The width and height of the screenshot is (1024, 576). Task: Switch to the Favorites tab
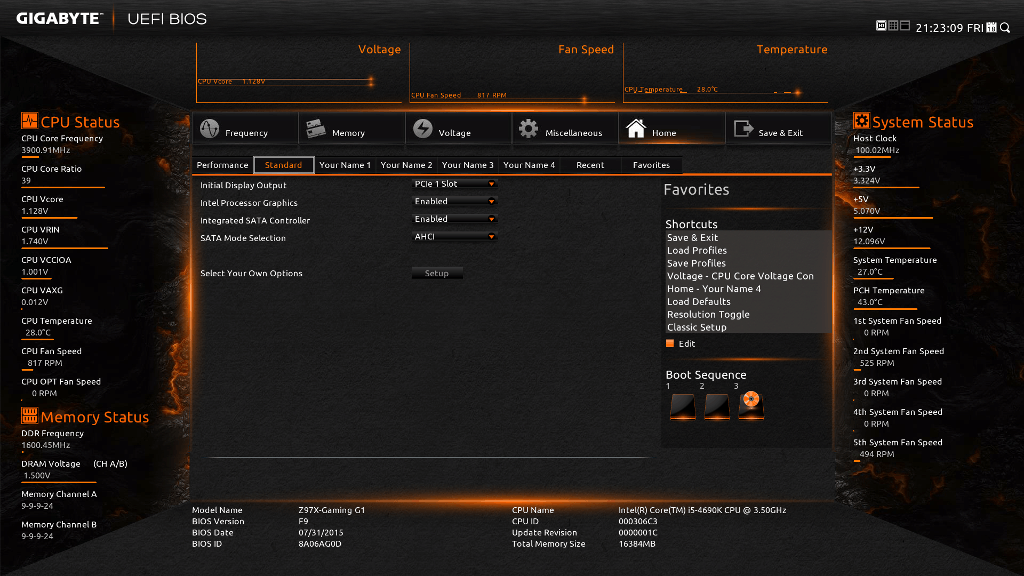(651, 165)
